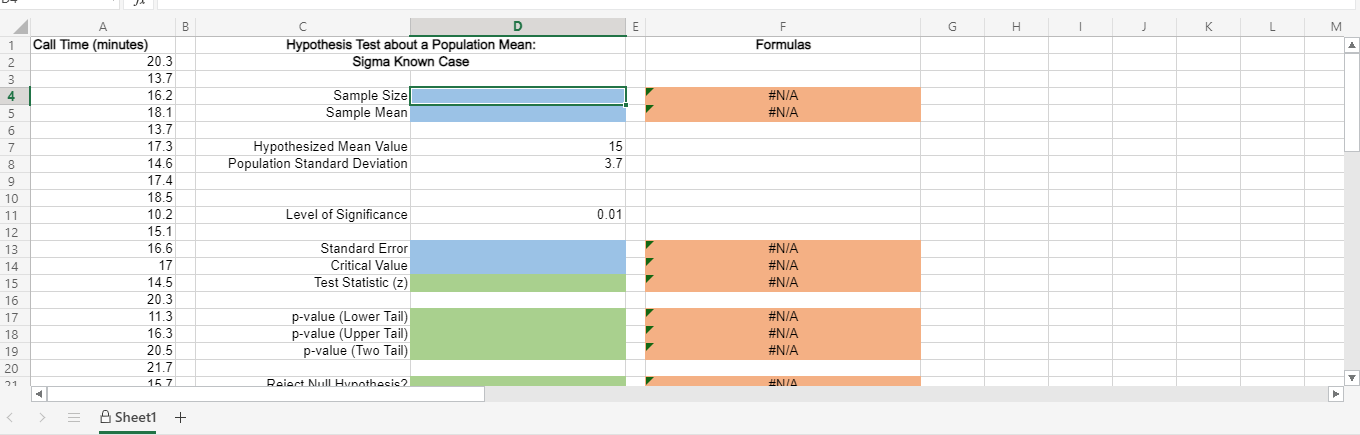1360x435 pixels.
Task: Click the 'Level of Significance' label cell
Action: 302,215
